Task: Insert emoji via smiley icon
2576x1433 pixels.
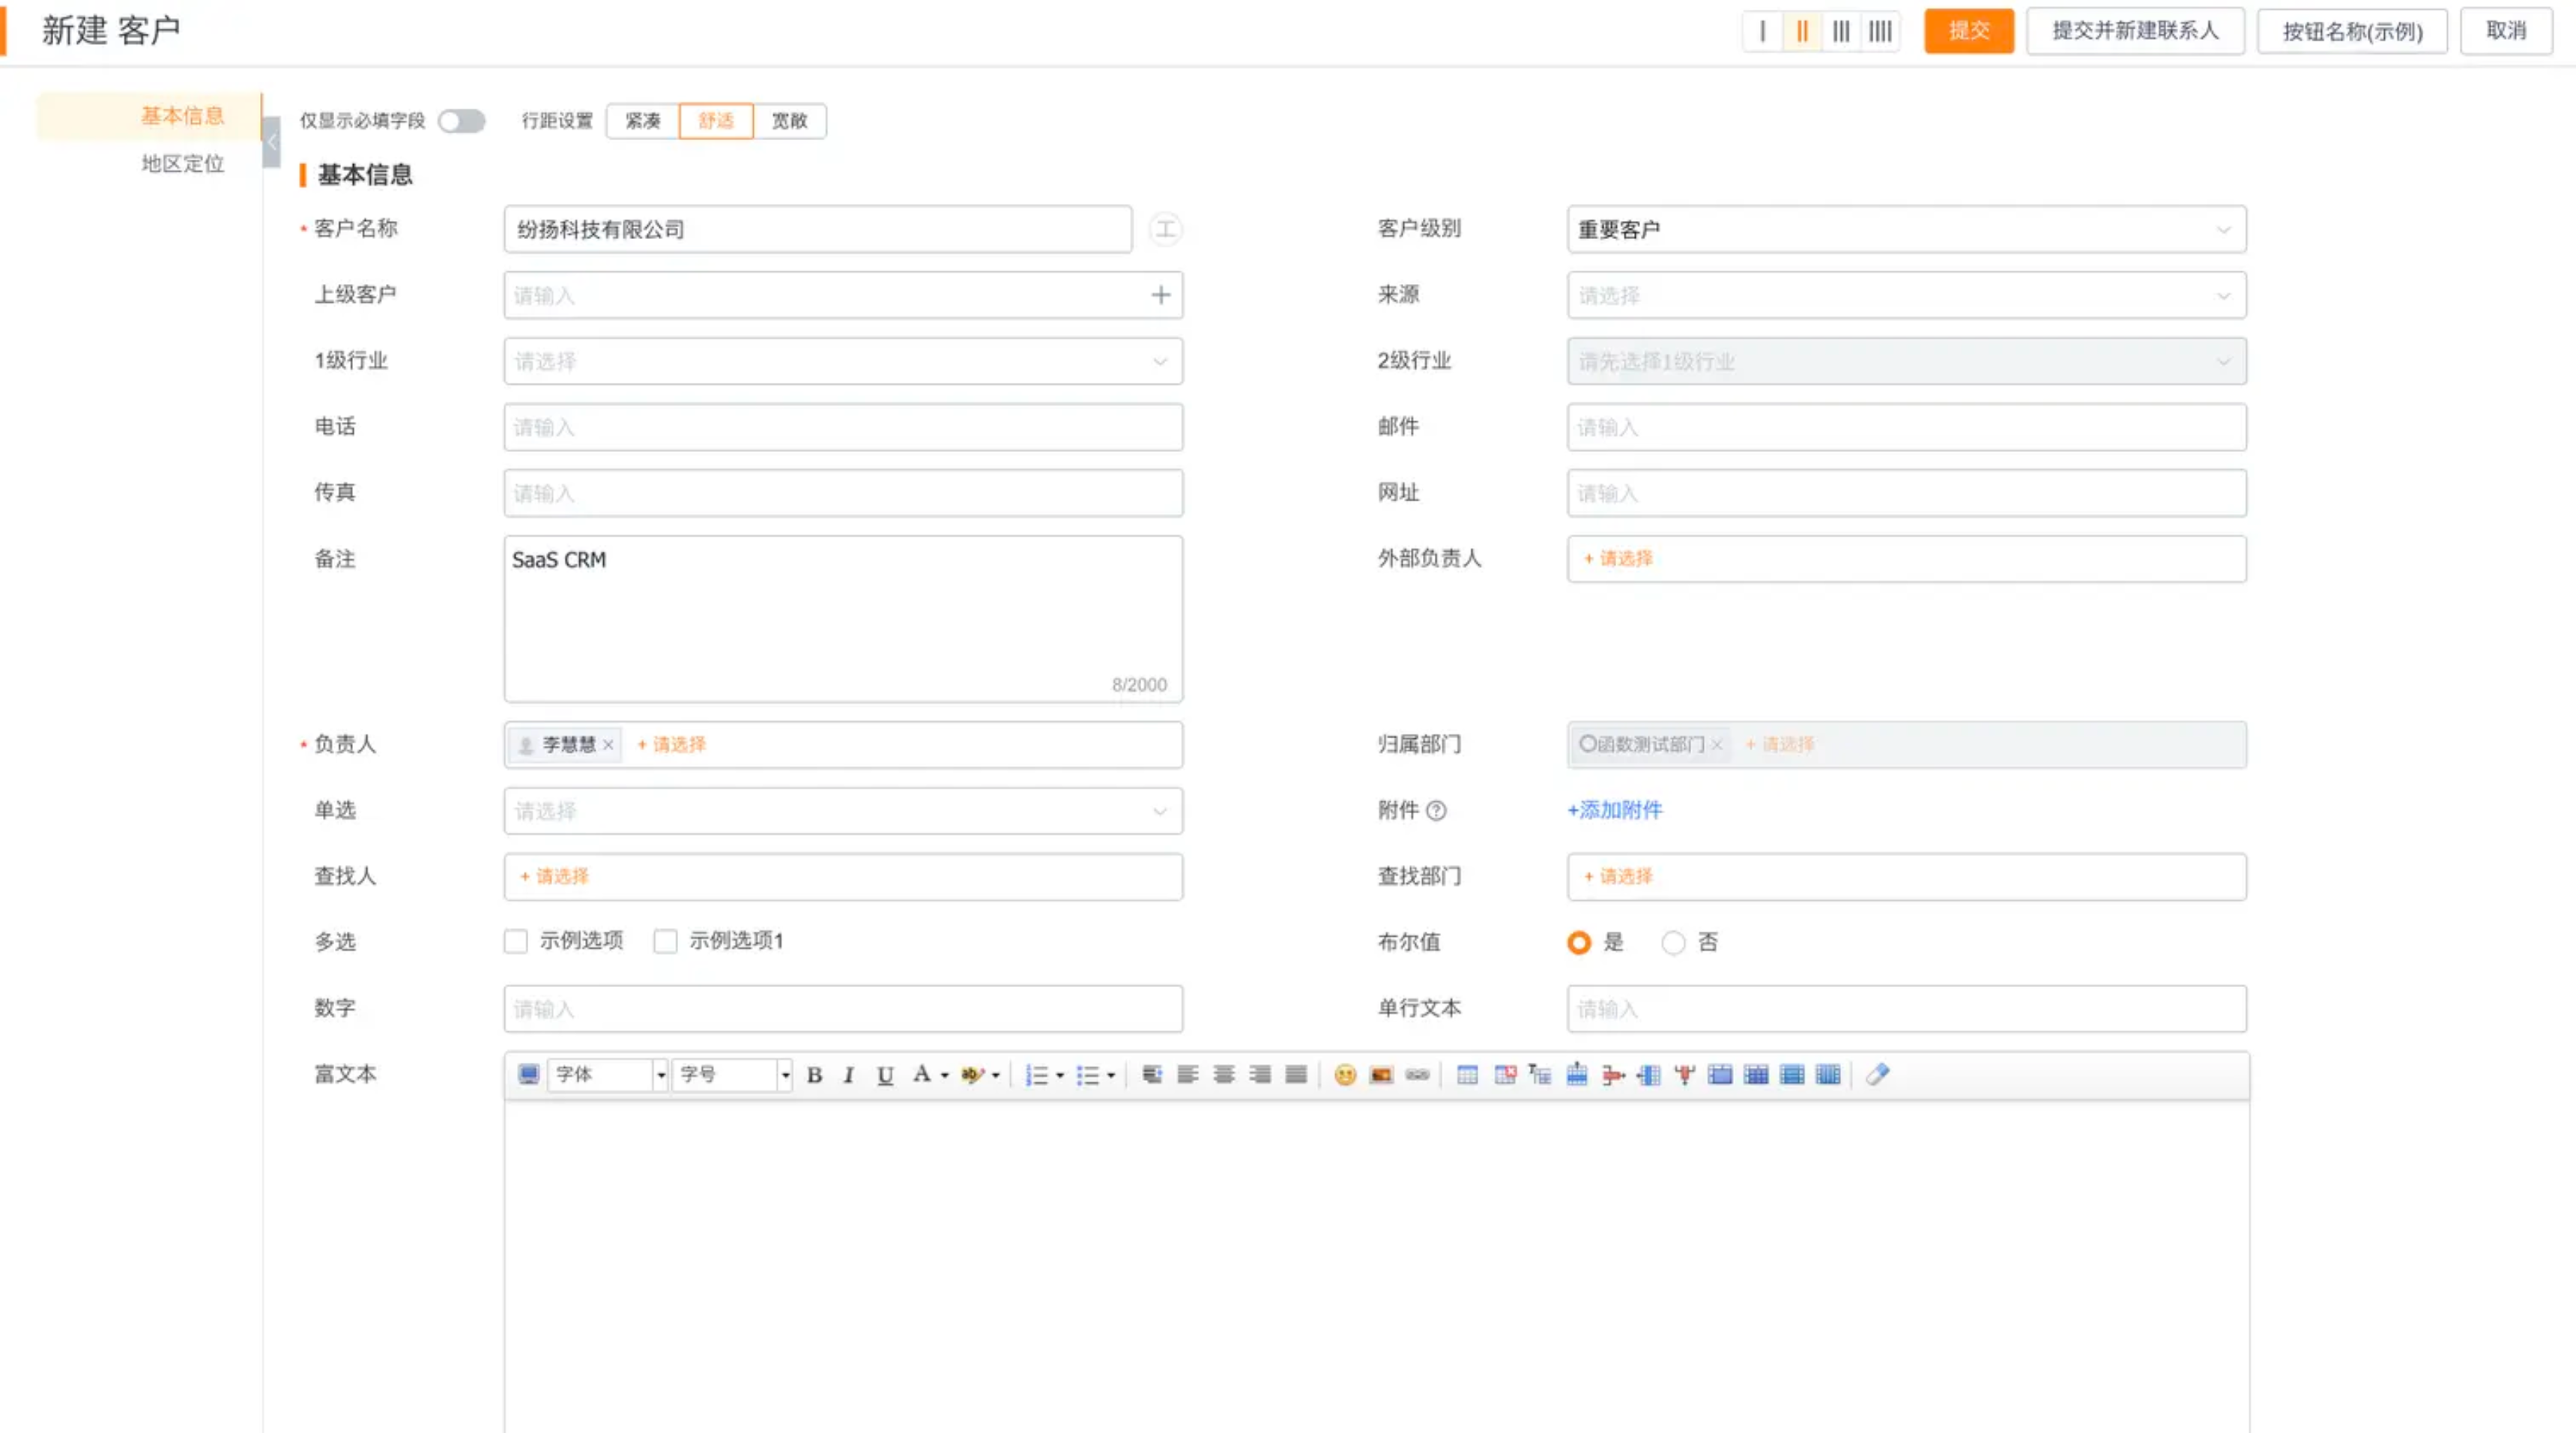Action: point(1344,1075)
